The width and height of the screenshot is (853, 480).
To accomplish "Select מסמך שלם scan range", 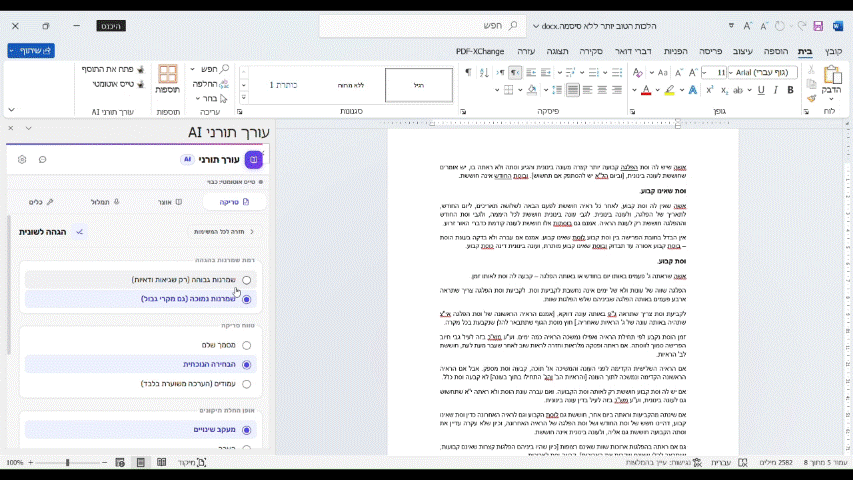I will pyautogui.click(x=246, y=346).
